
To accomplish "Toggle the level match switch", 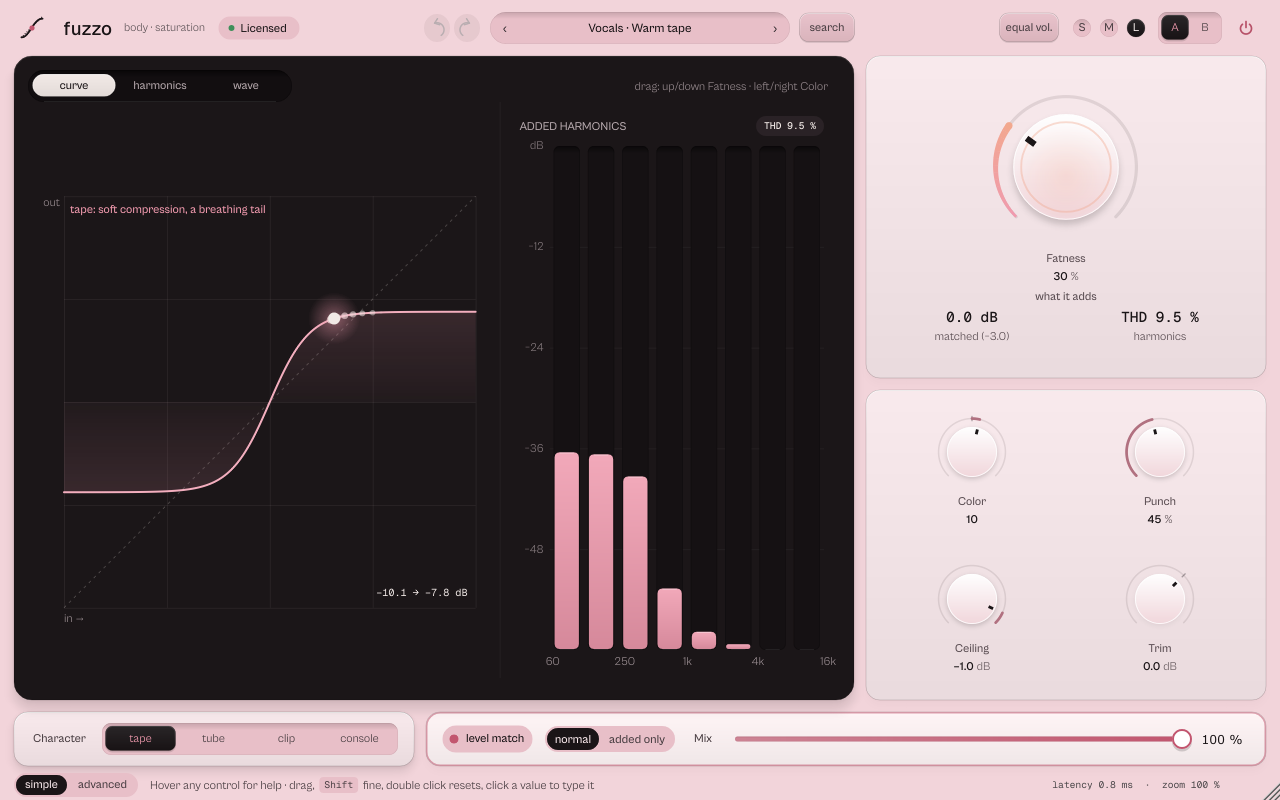I will 487,739.
